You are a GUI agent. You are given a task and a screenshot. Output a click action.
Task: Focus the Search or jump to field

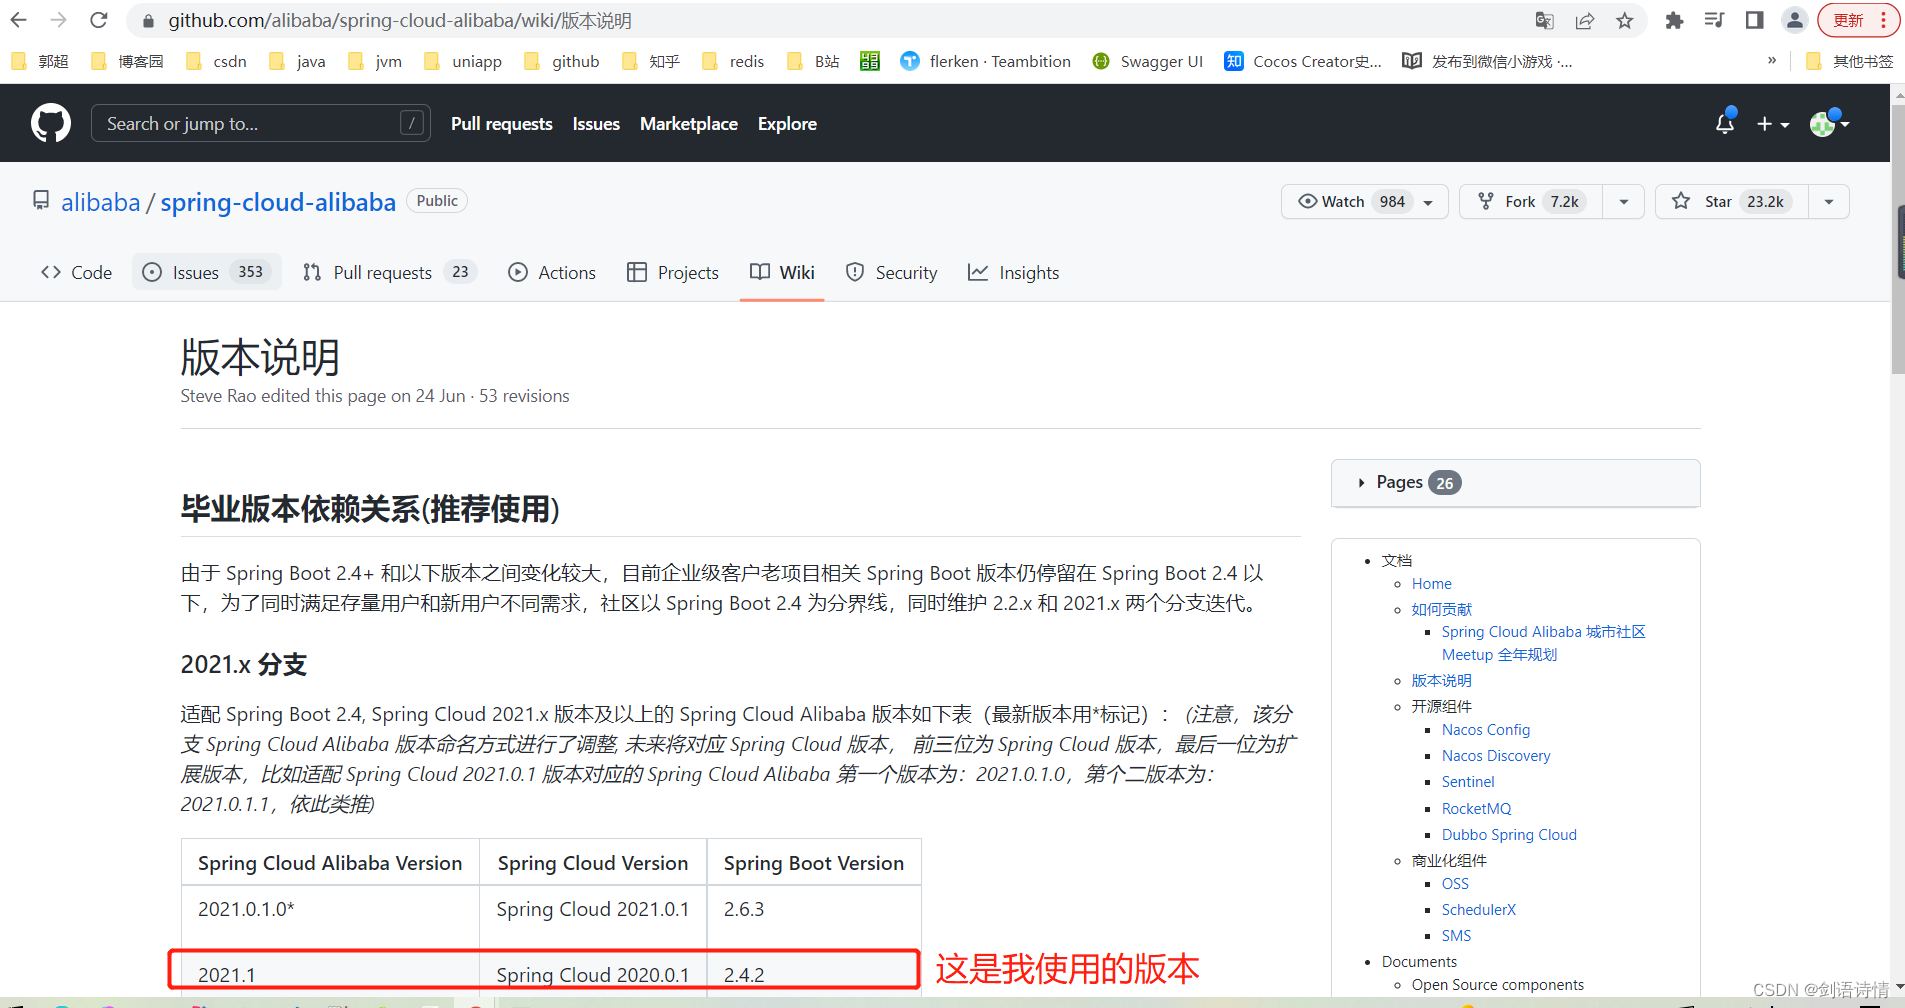coord(260,123)
